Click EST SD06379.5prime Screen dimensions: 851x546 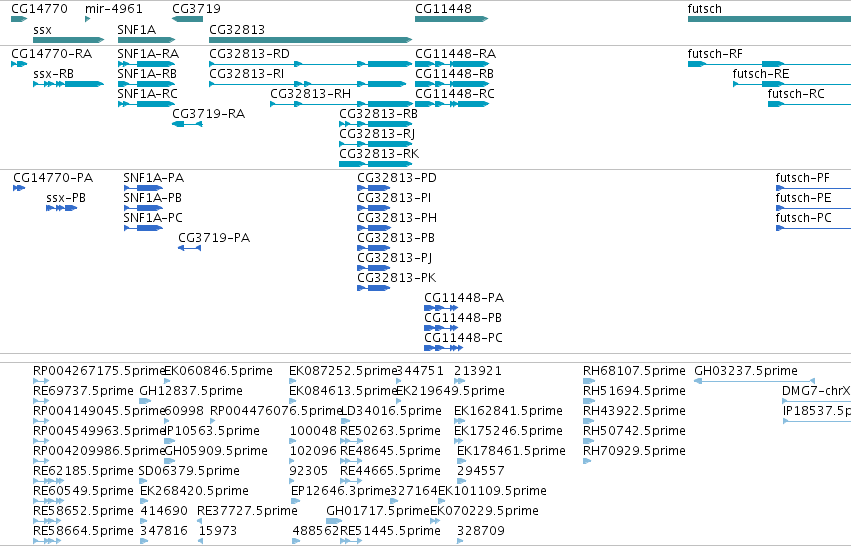click(x=143, y=481)
